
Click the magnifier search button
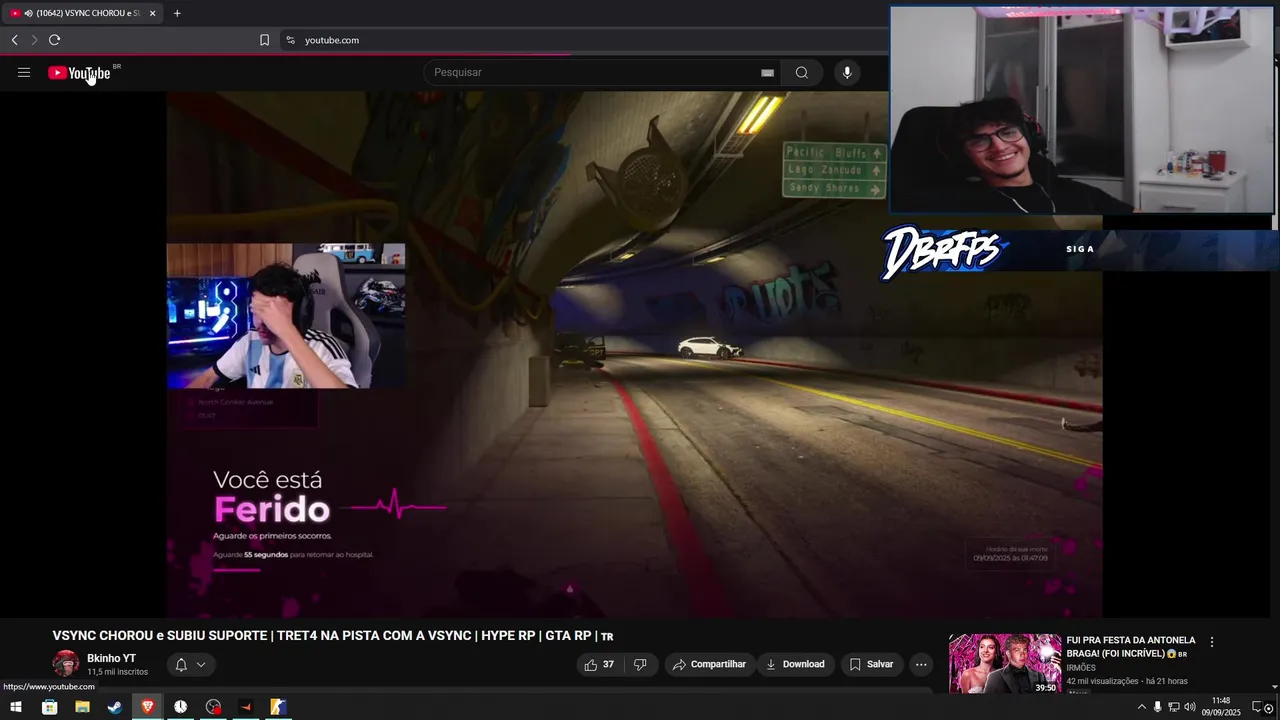[802, 72]
